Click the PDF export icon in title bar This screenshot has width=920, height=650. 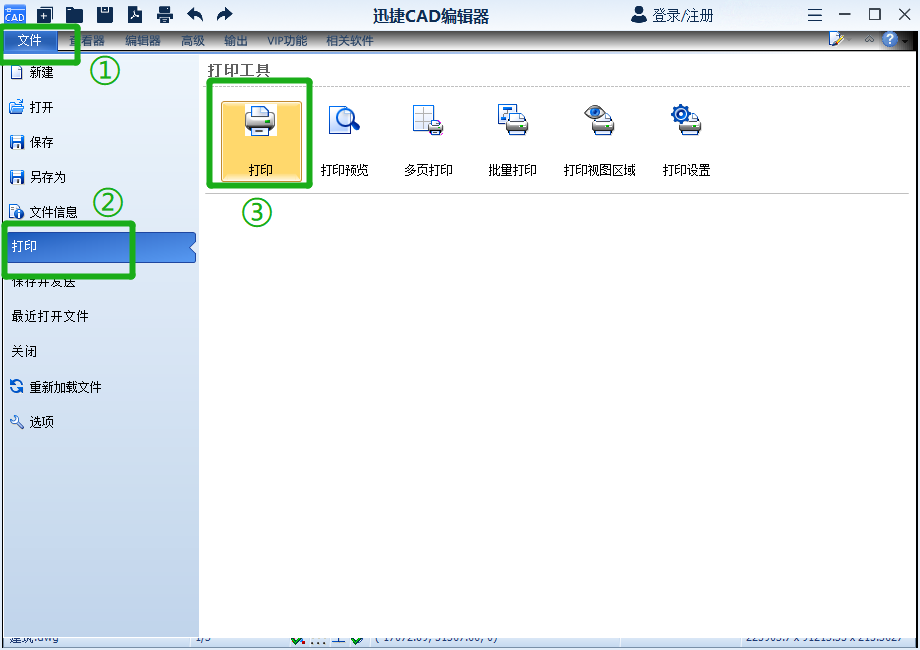134,15
